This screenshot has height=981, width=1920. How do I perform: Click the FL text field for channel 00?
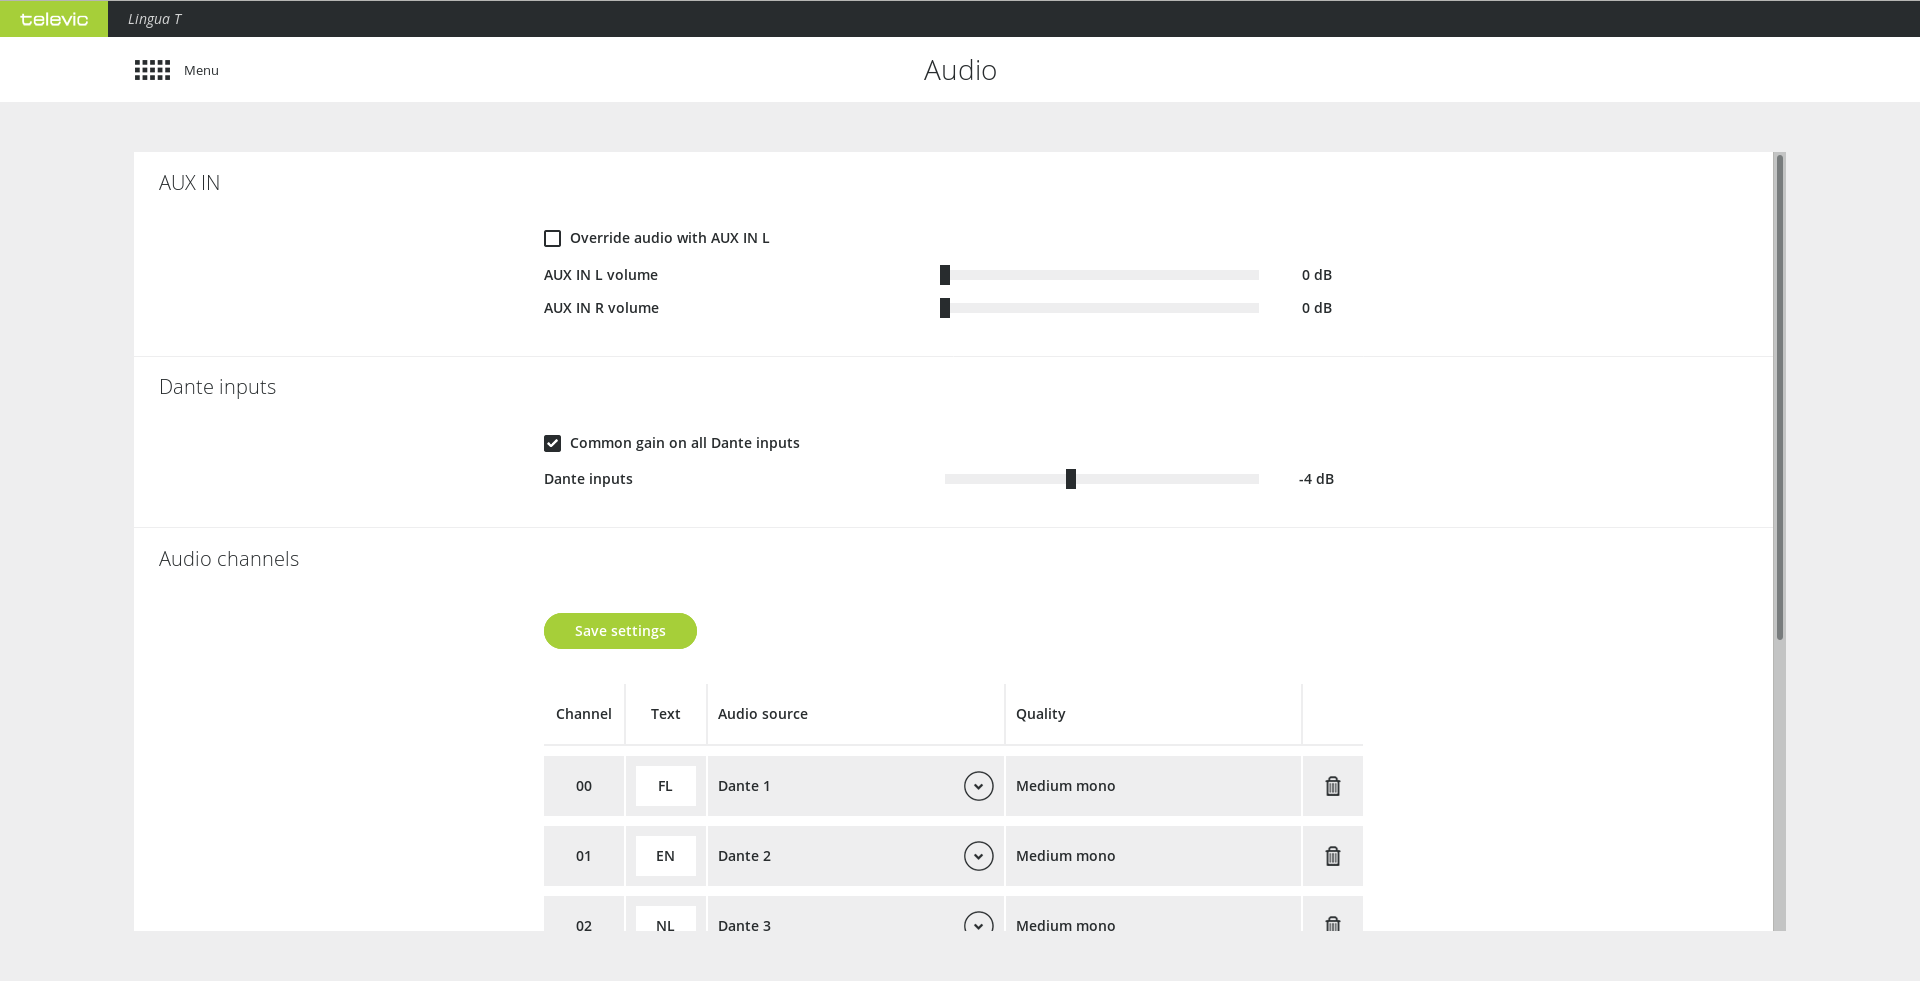pyautogui.click(x=665, y=786)
